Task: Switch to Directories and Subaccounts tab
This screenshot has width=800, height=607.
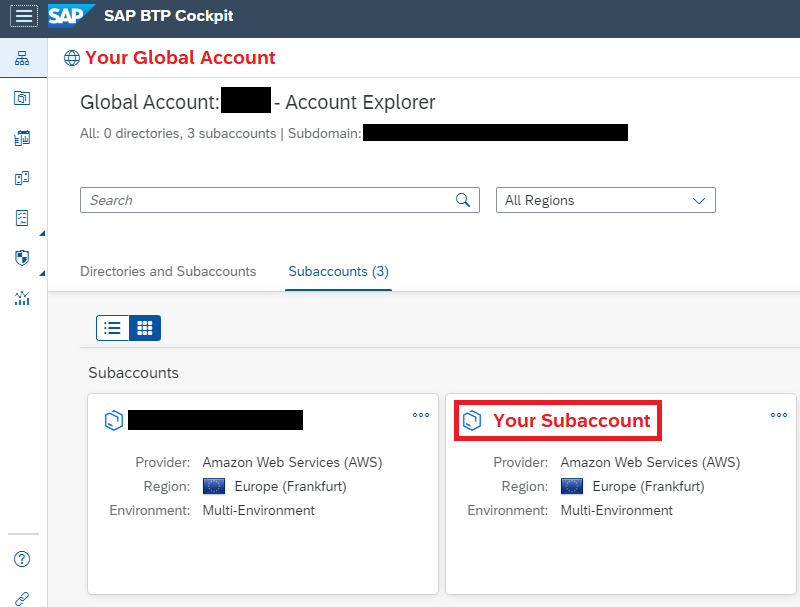Action: click(x=168, y=271)
